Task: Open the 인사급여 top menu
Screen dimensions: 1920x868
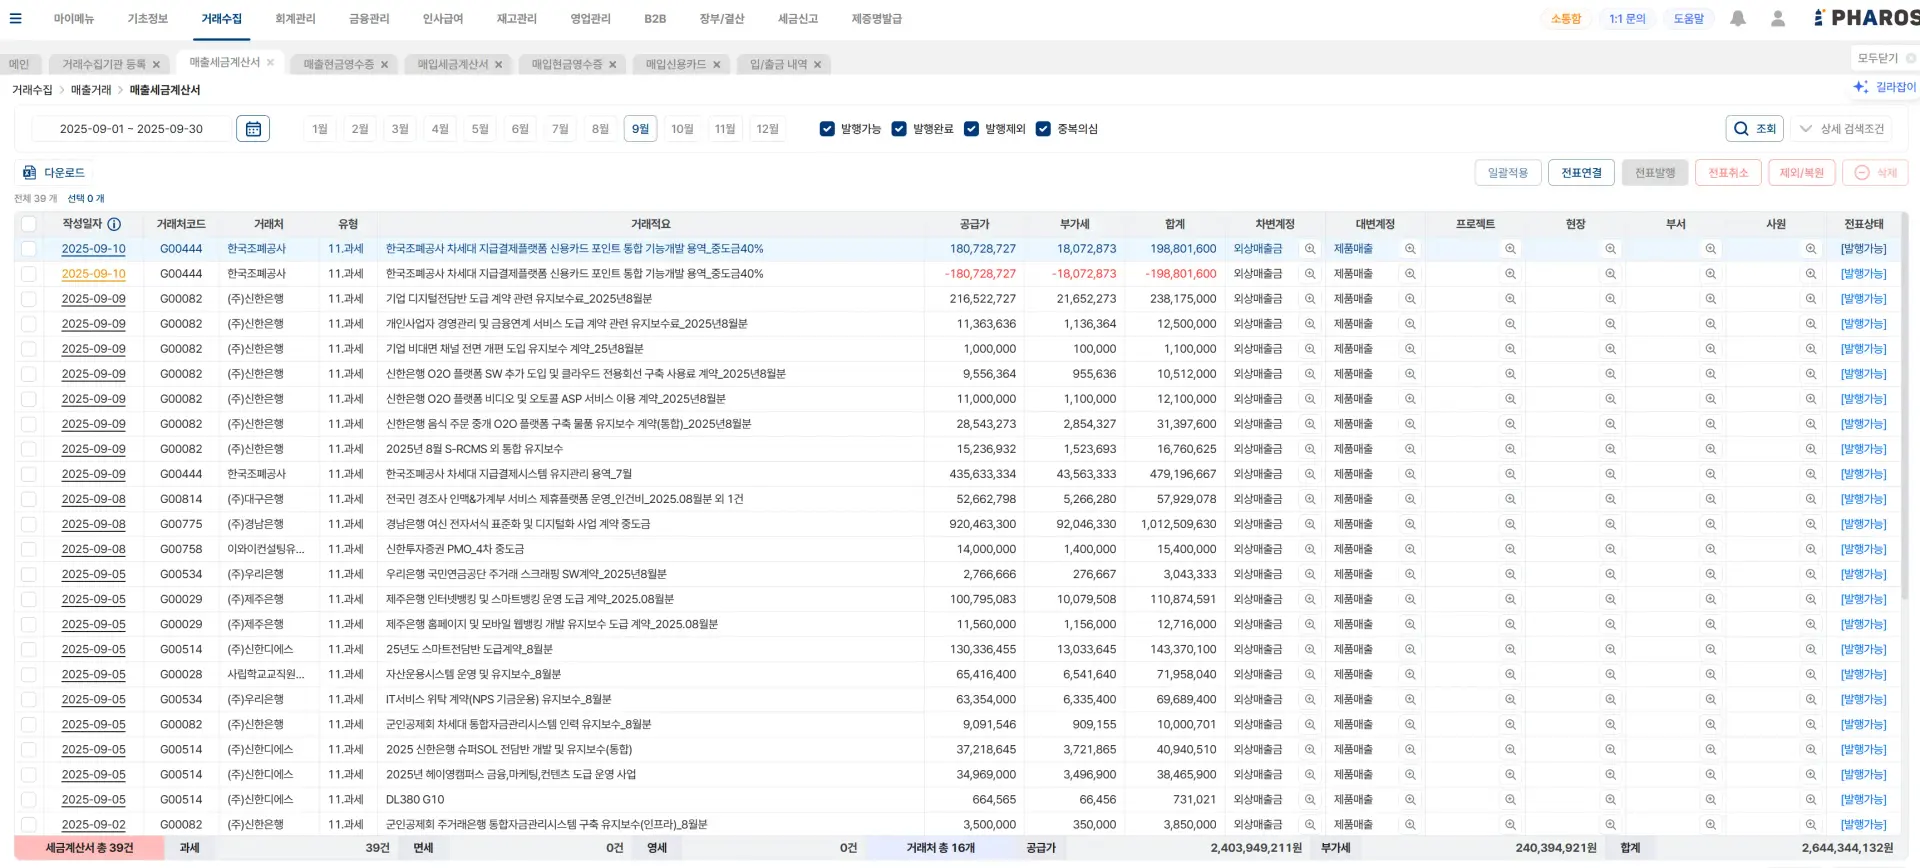Action: (443, 19)
